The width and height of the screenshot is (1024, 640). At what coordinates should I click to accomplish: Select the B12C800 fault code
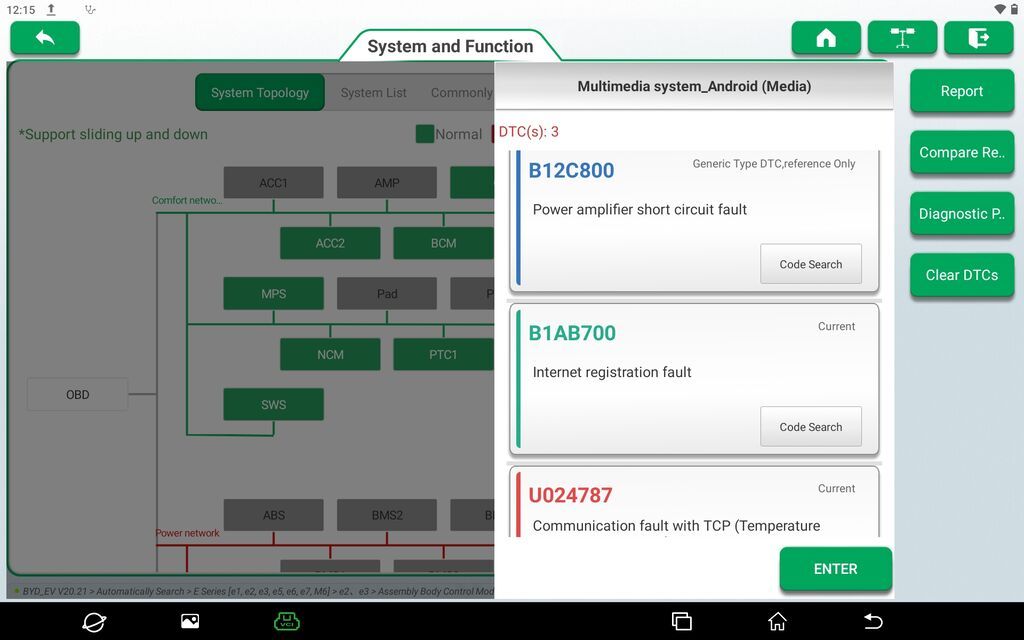pos(571,170)
